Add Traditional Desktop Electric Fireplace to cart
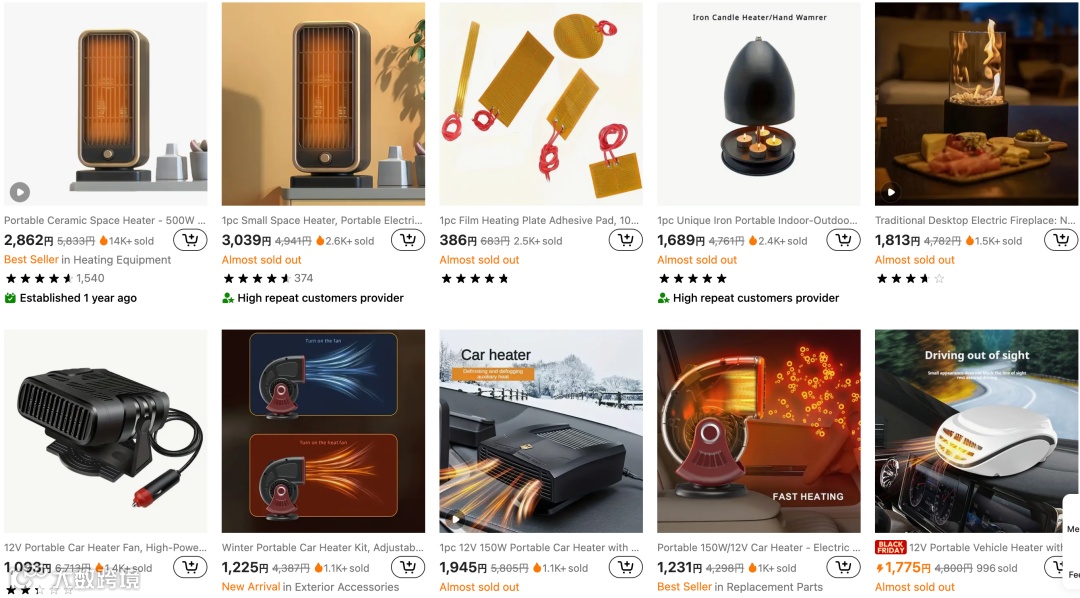The image size is (1080, 598). 1061,240
